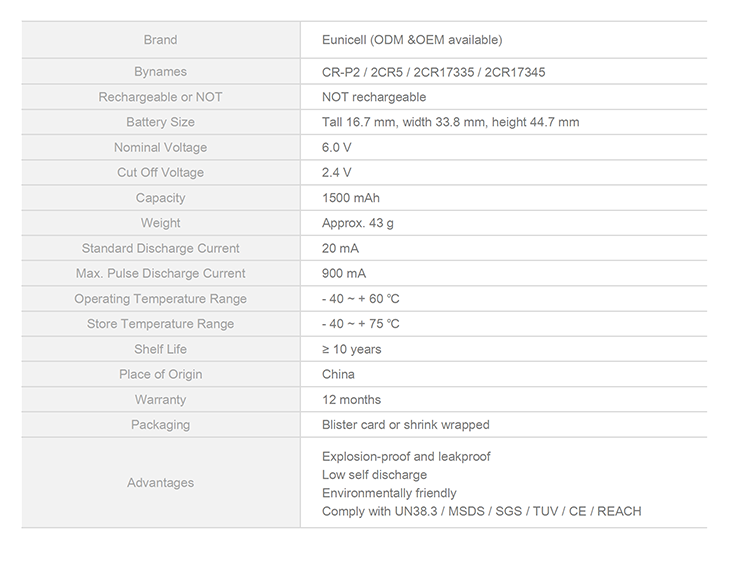Select the Tall 16.7 mm dimensions text
Viewport: 750px width, 572px height.
pos(450,122)
